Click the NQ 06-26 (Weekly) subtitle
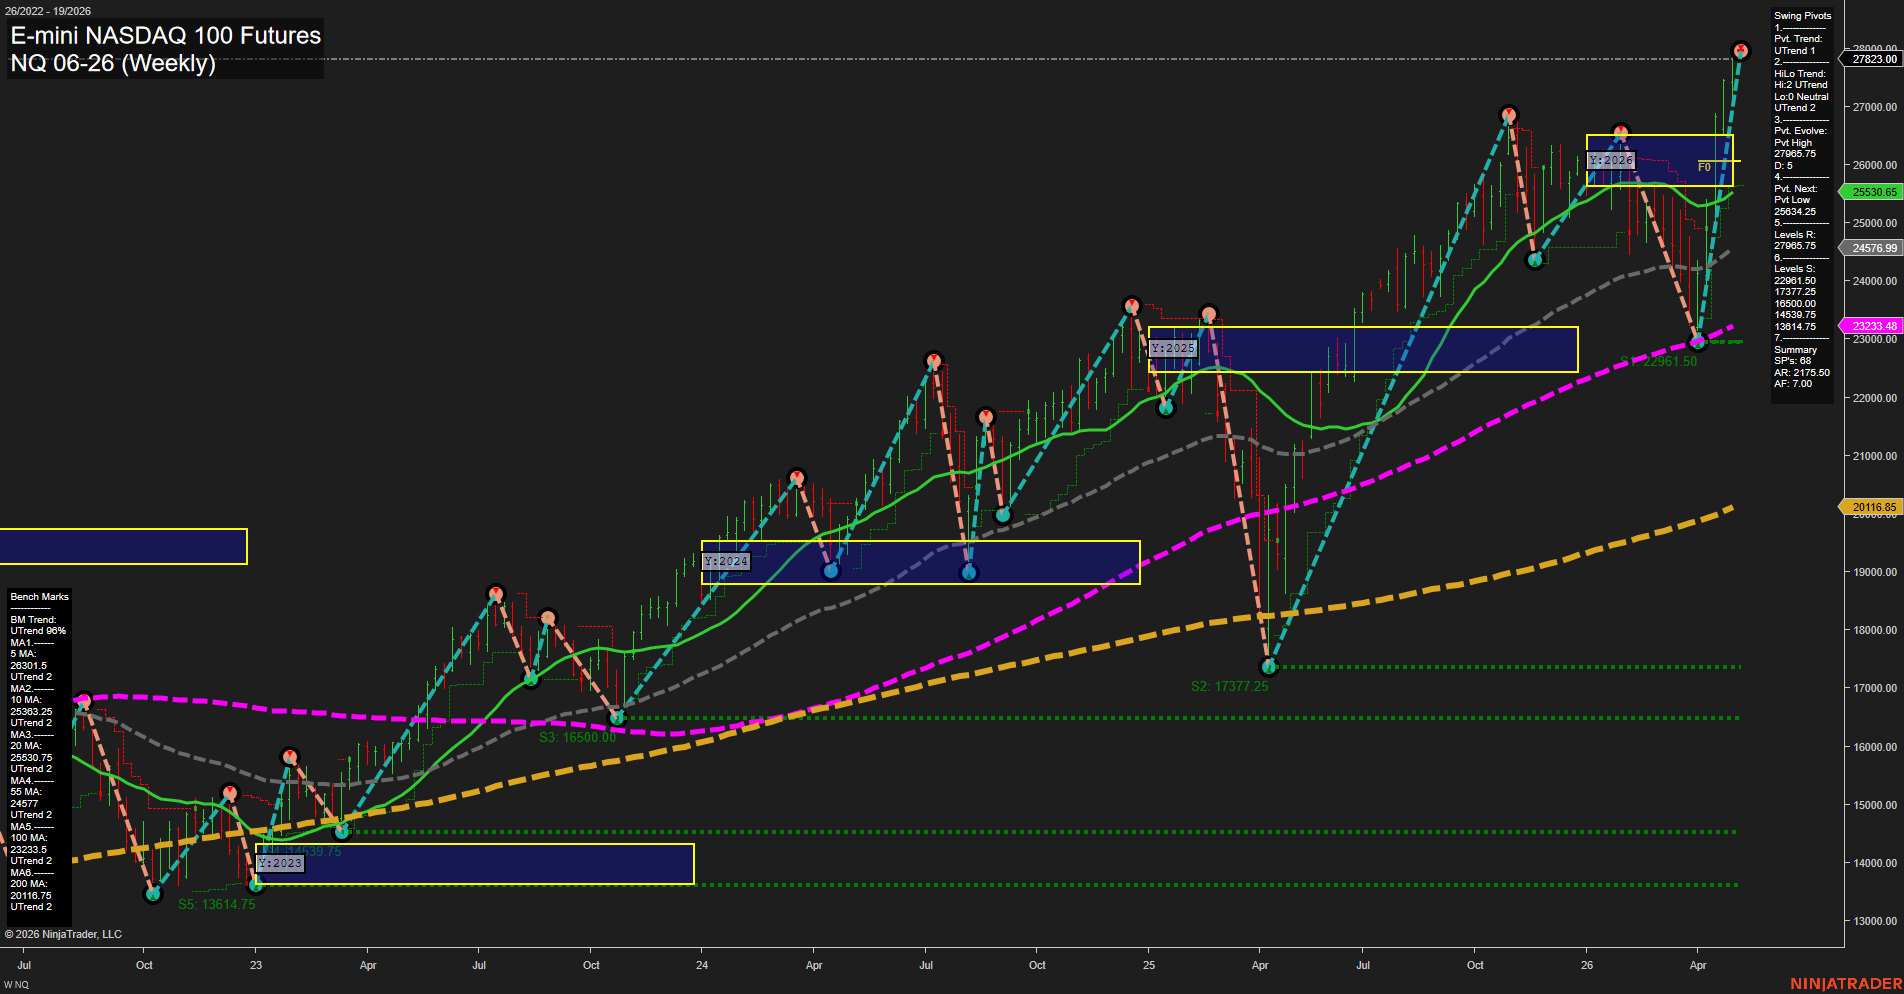 (x=113, y=63)
